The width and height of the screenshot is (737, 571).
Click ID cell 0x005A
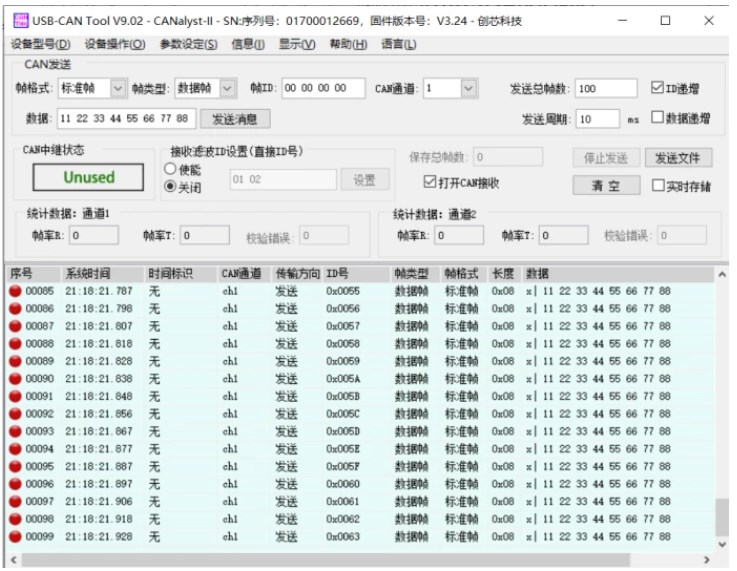(343, 378)
